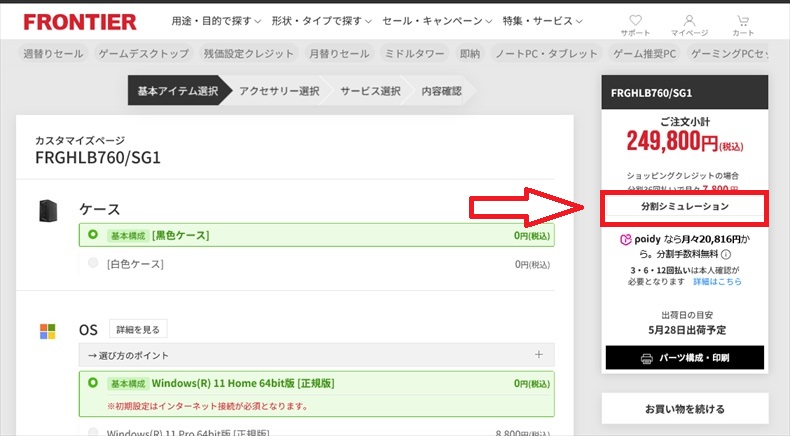Expand the 選び方のポイント plus sign

click(539, 354)
